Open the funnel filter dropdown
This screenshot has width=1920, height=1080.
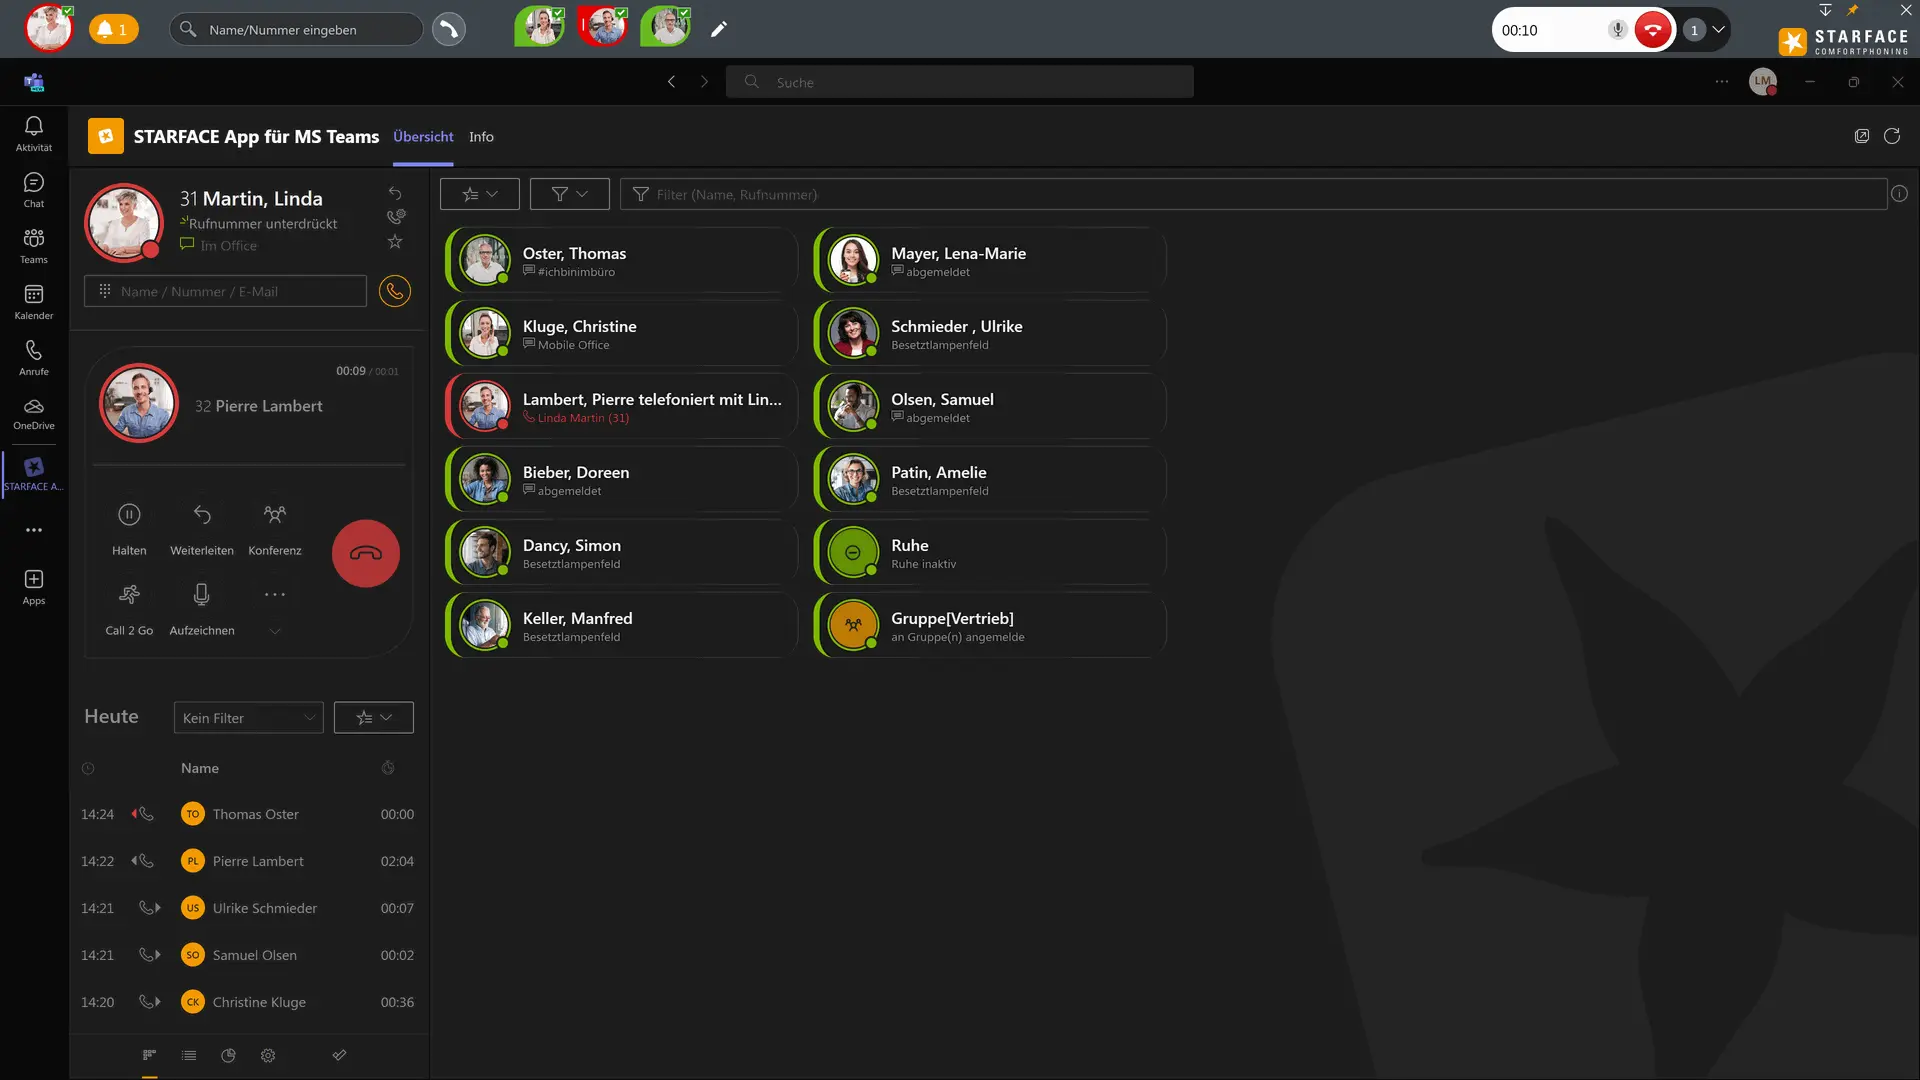tap(569, 194)
